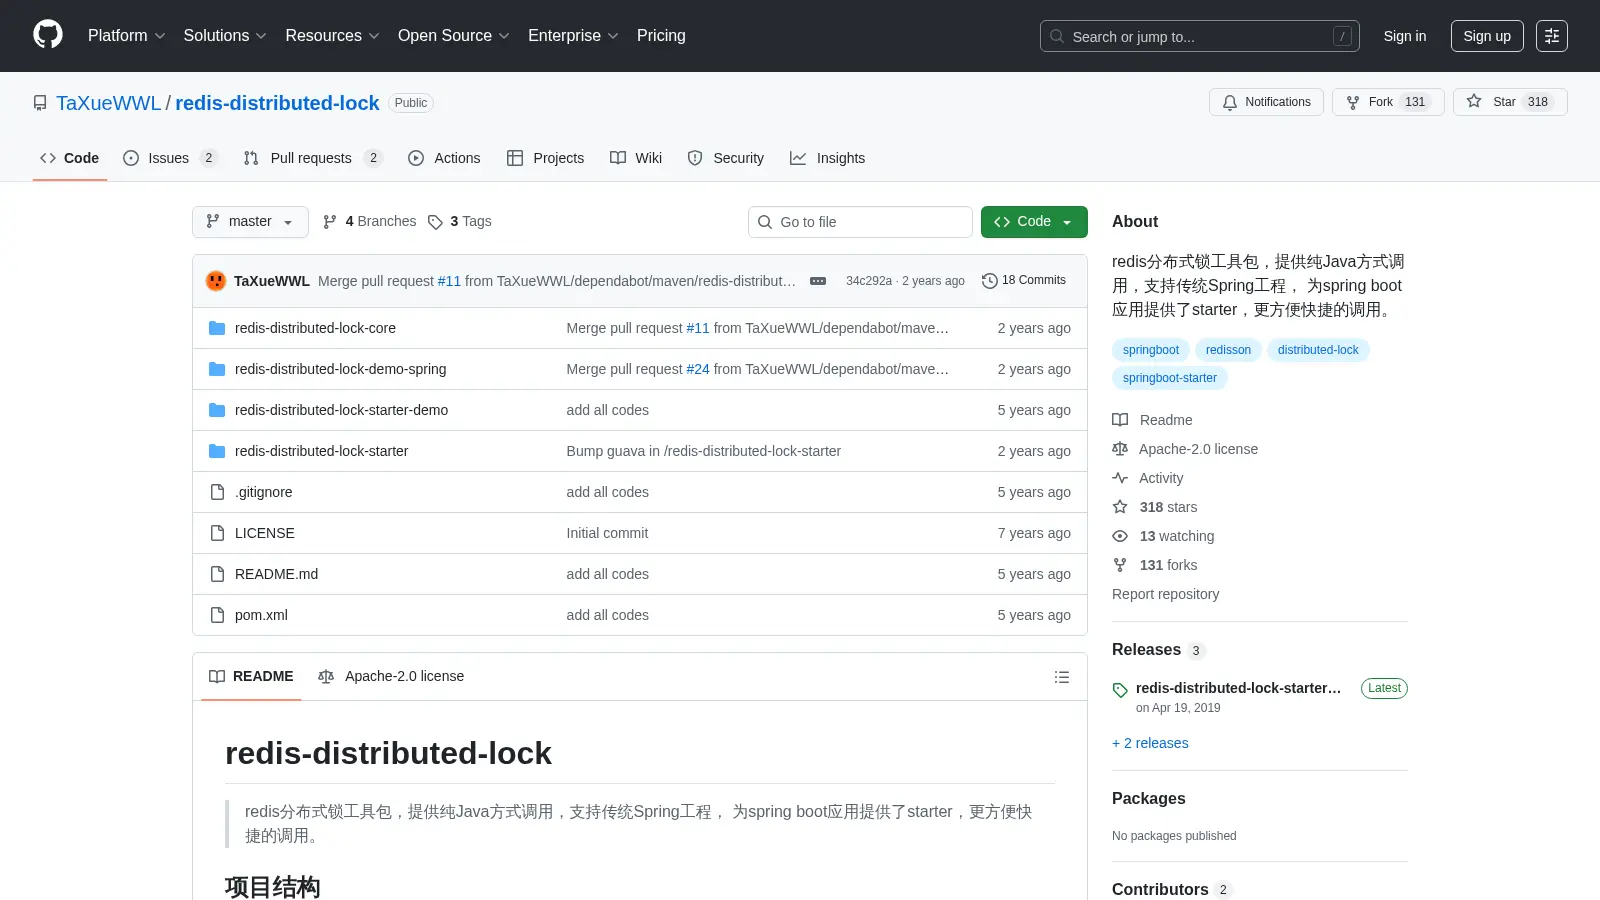
Task: Click the pom.xml file icon
Action: [x=217, y=615]
